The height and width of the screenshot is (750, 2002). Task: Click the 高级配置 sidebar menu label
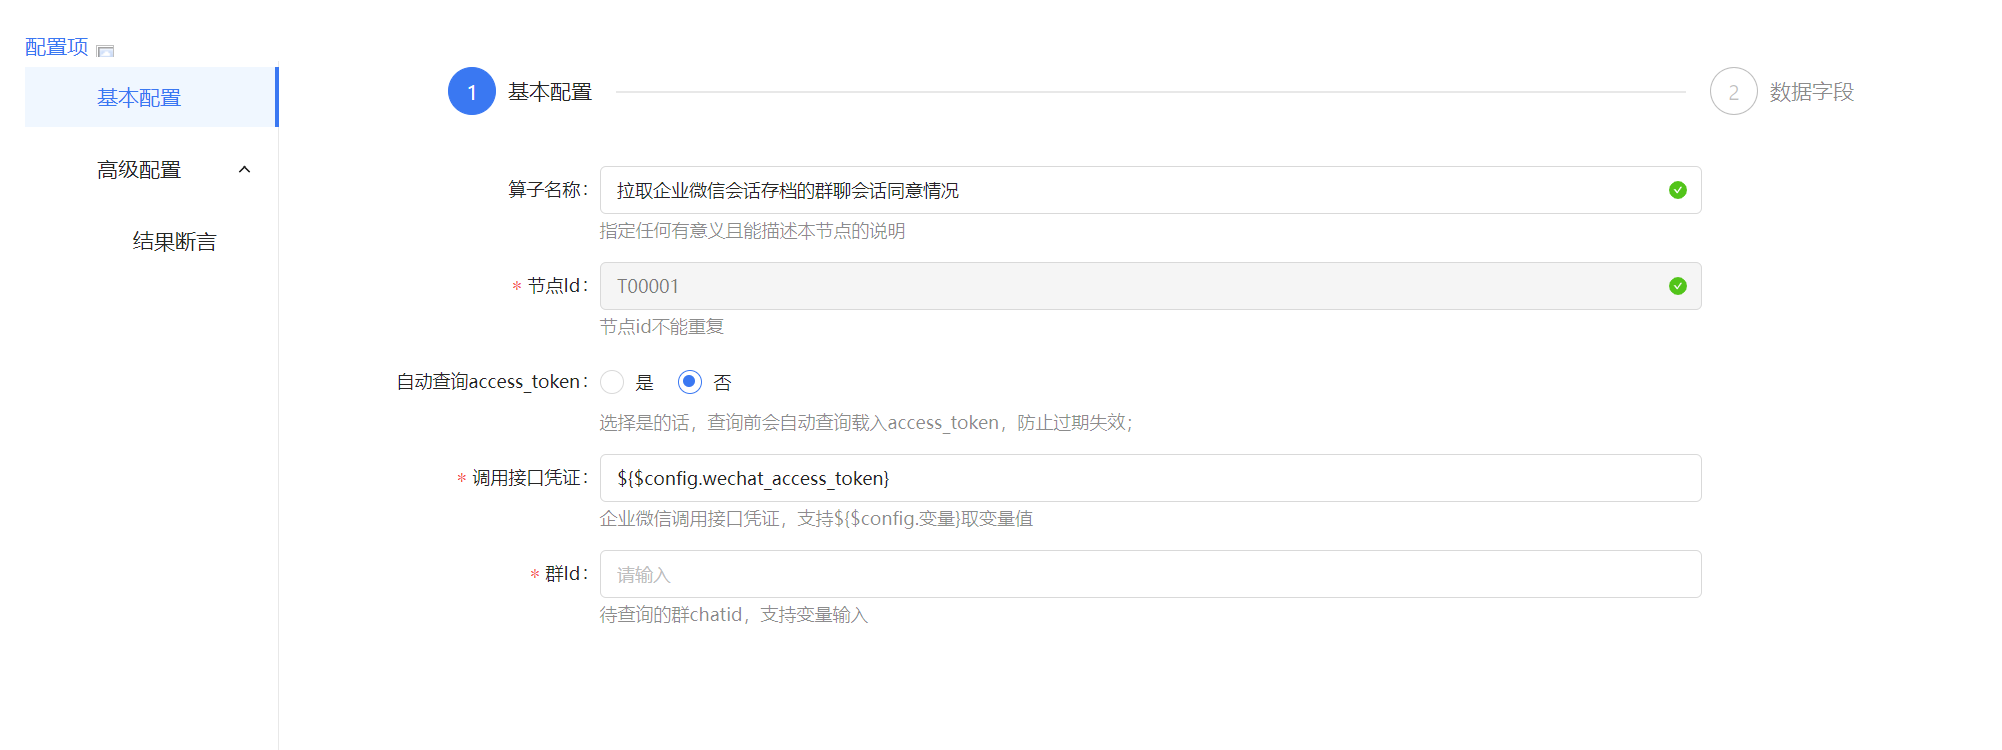point(139,170)
